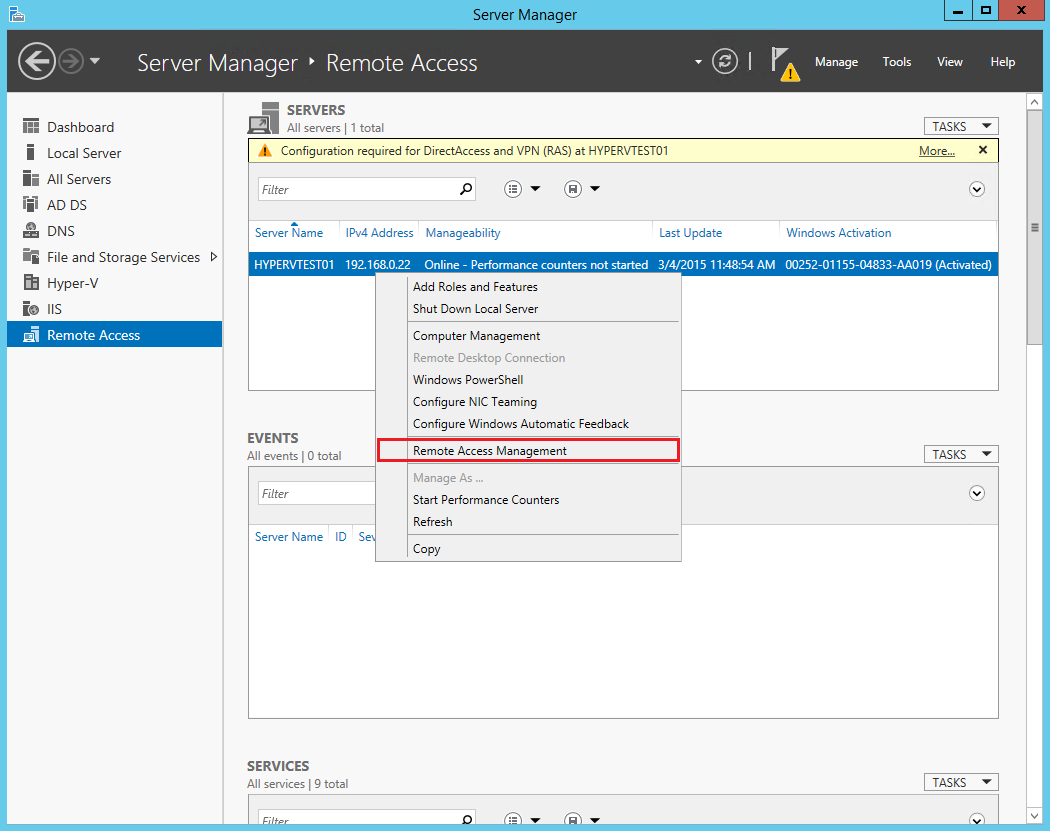Image resolution: width=1050 pixels, height=831 pixels.
Task: Open the View menu
Action: pyautogui.click(x=950, y=62)
